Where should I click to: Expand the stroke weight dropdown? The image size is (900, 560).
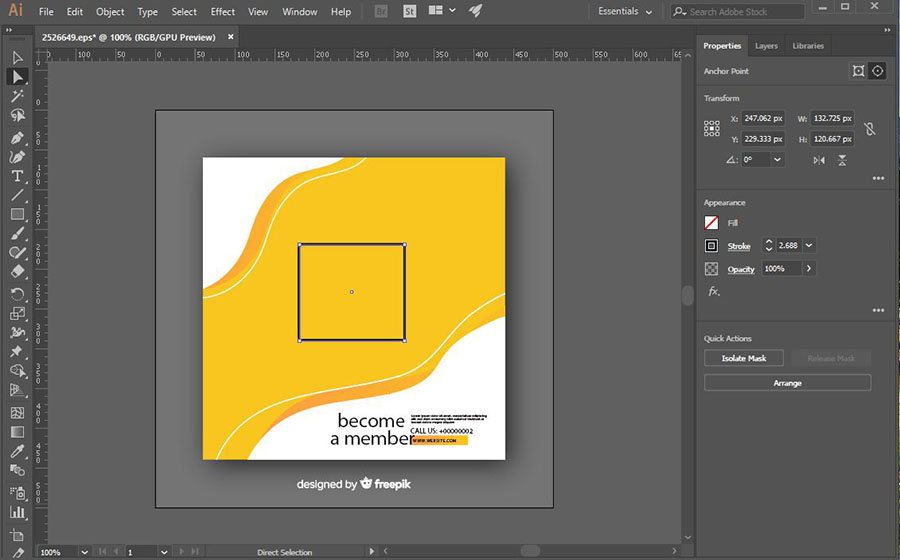[809, 246]
